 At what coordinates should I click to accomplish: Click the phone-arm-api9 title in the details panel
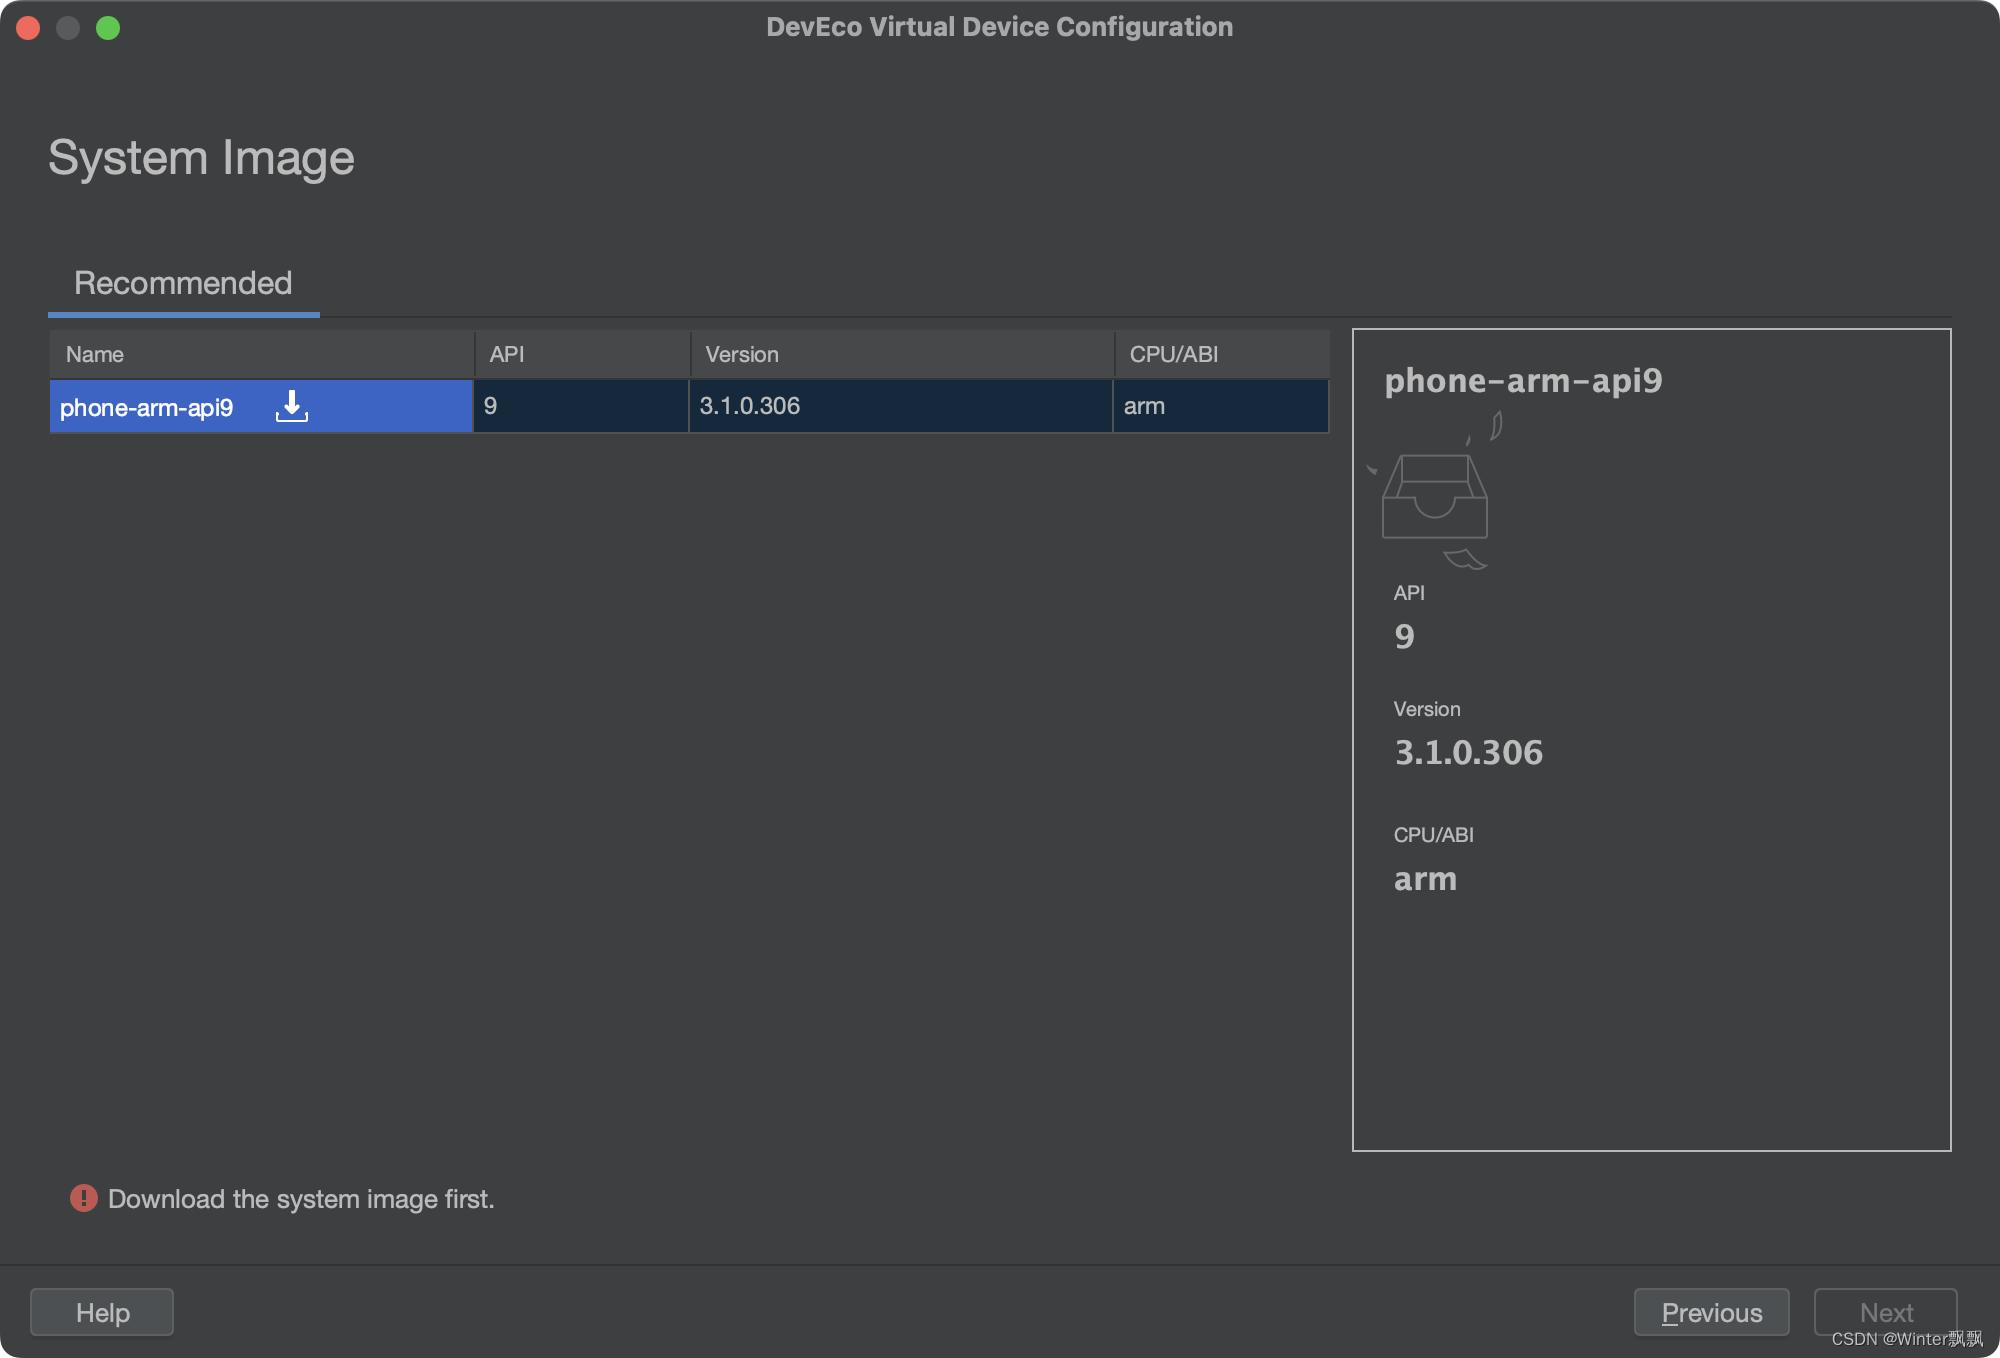point(1523,380)
